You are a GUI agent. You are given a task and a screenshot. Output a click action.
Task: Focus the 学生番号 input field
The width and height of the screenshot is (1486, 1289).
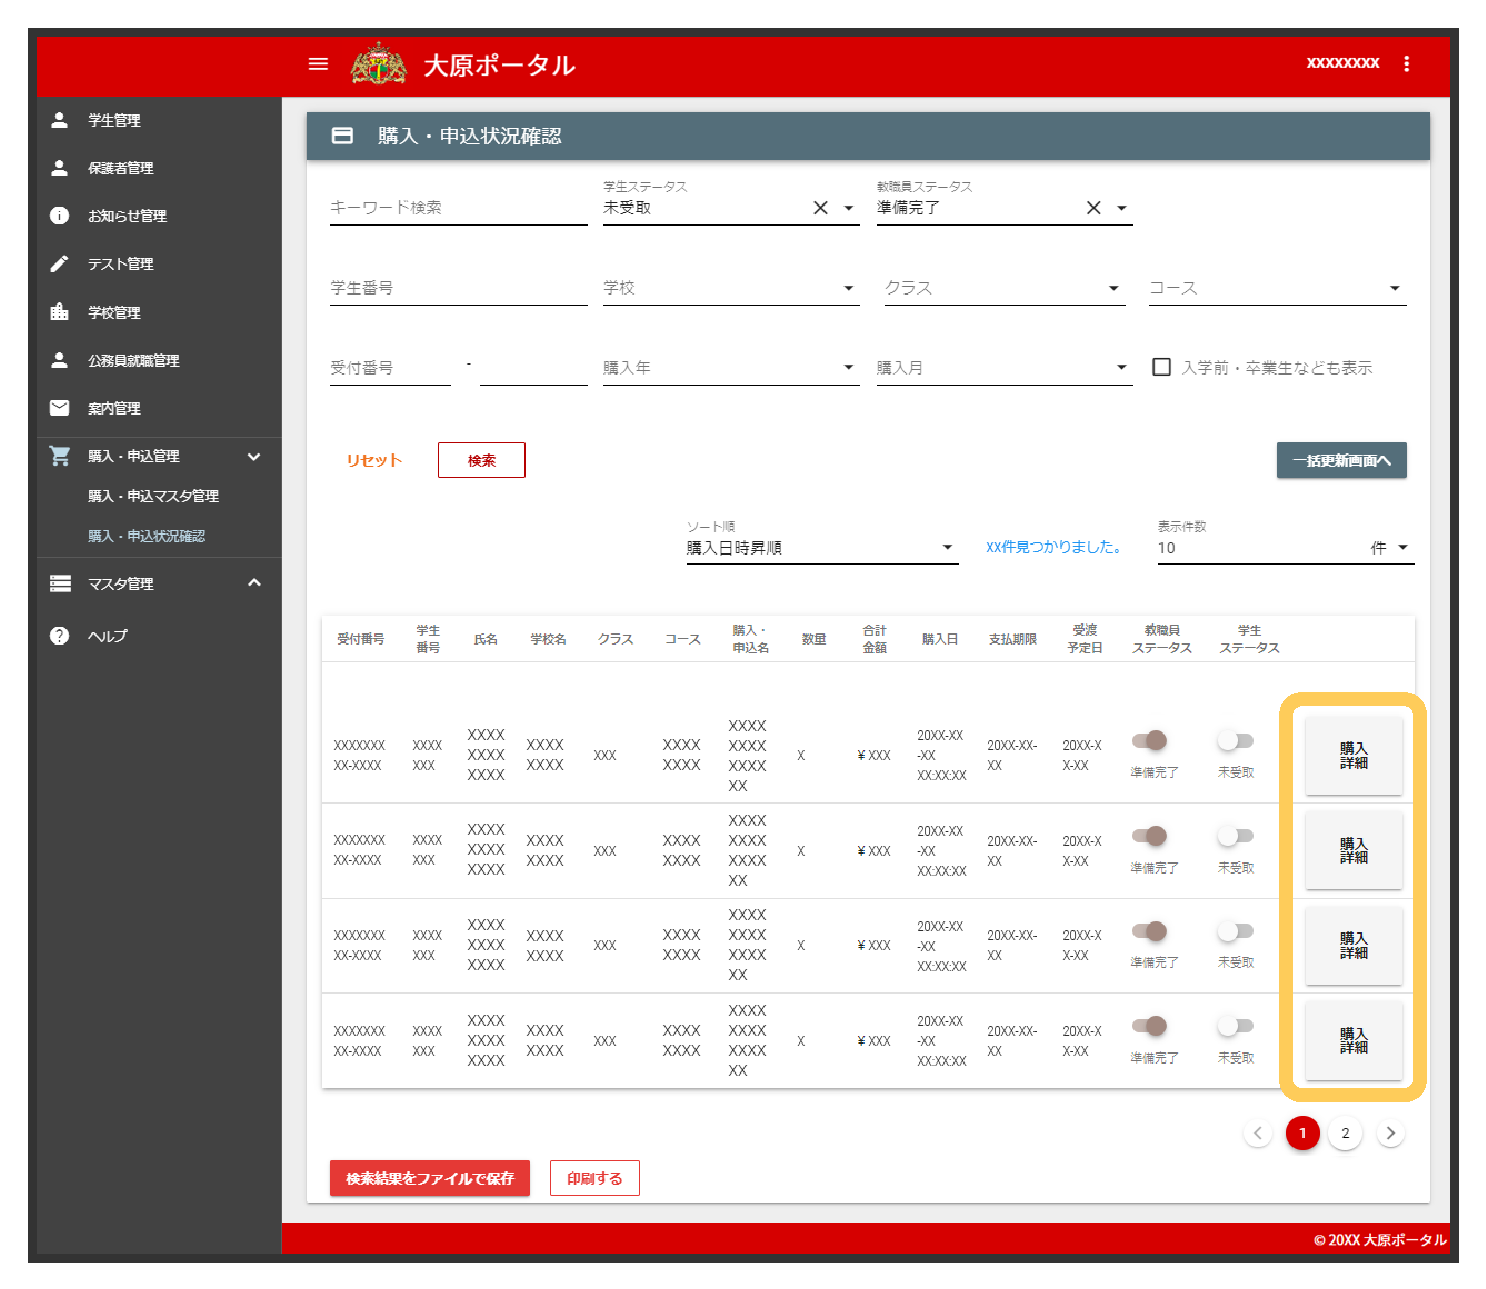459,288
